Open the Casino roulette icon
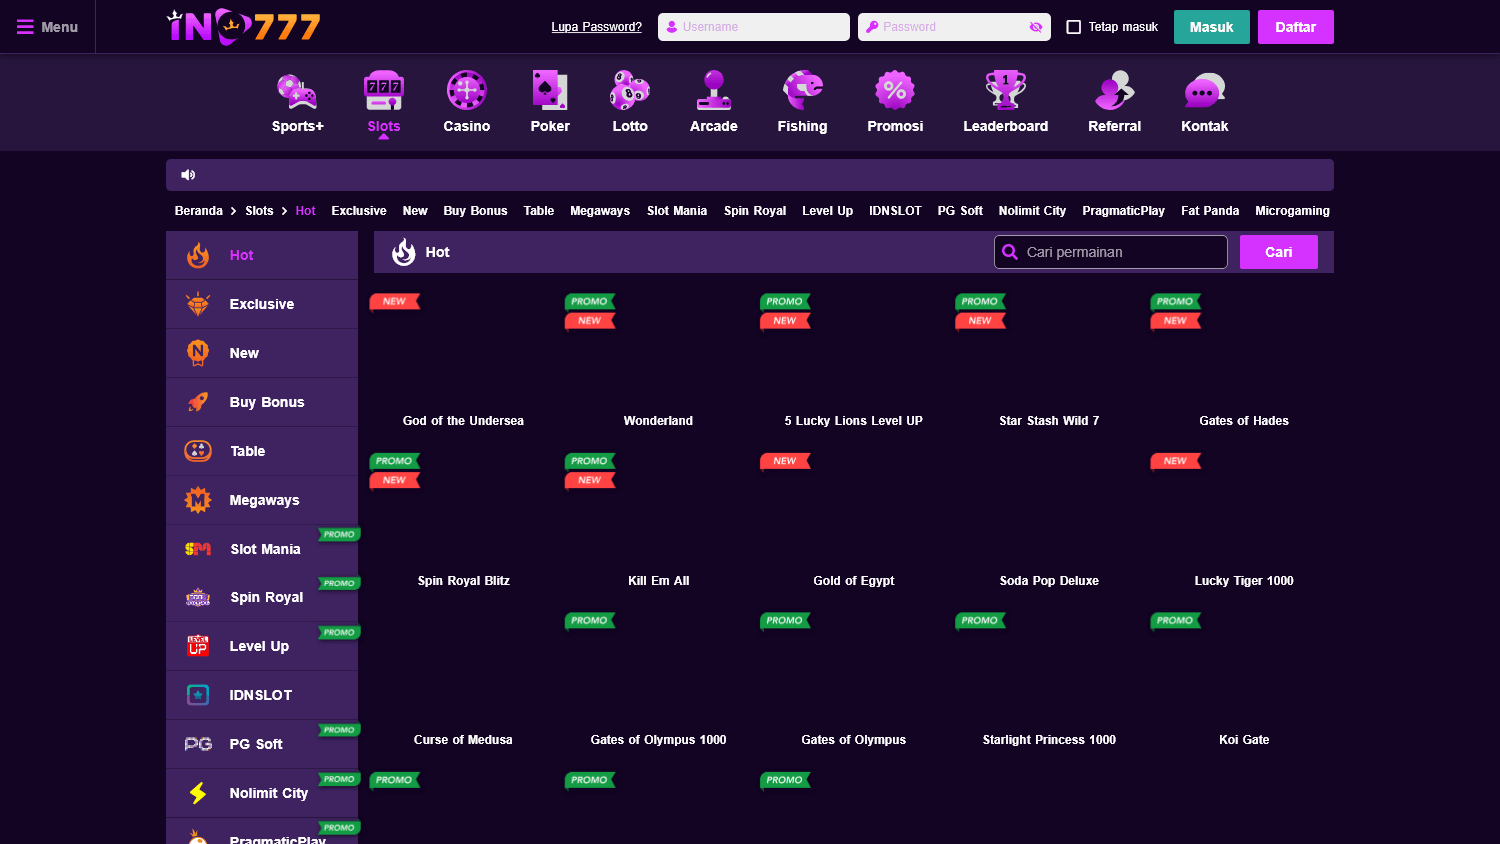 pyautogui.click(x=467, y=91)
